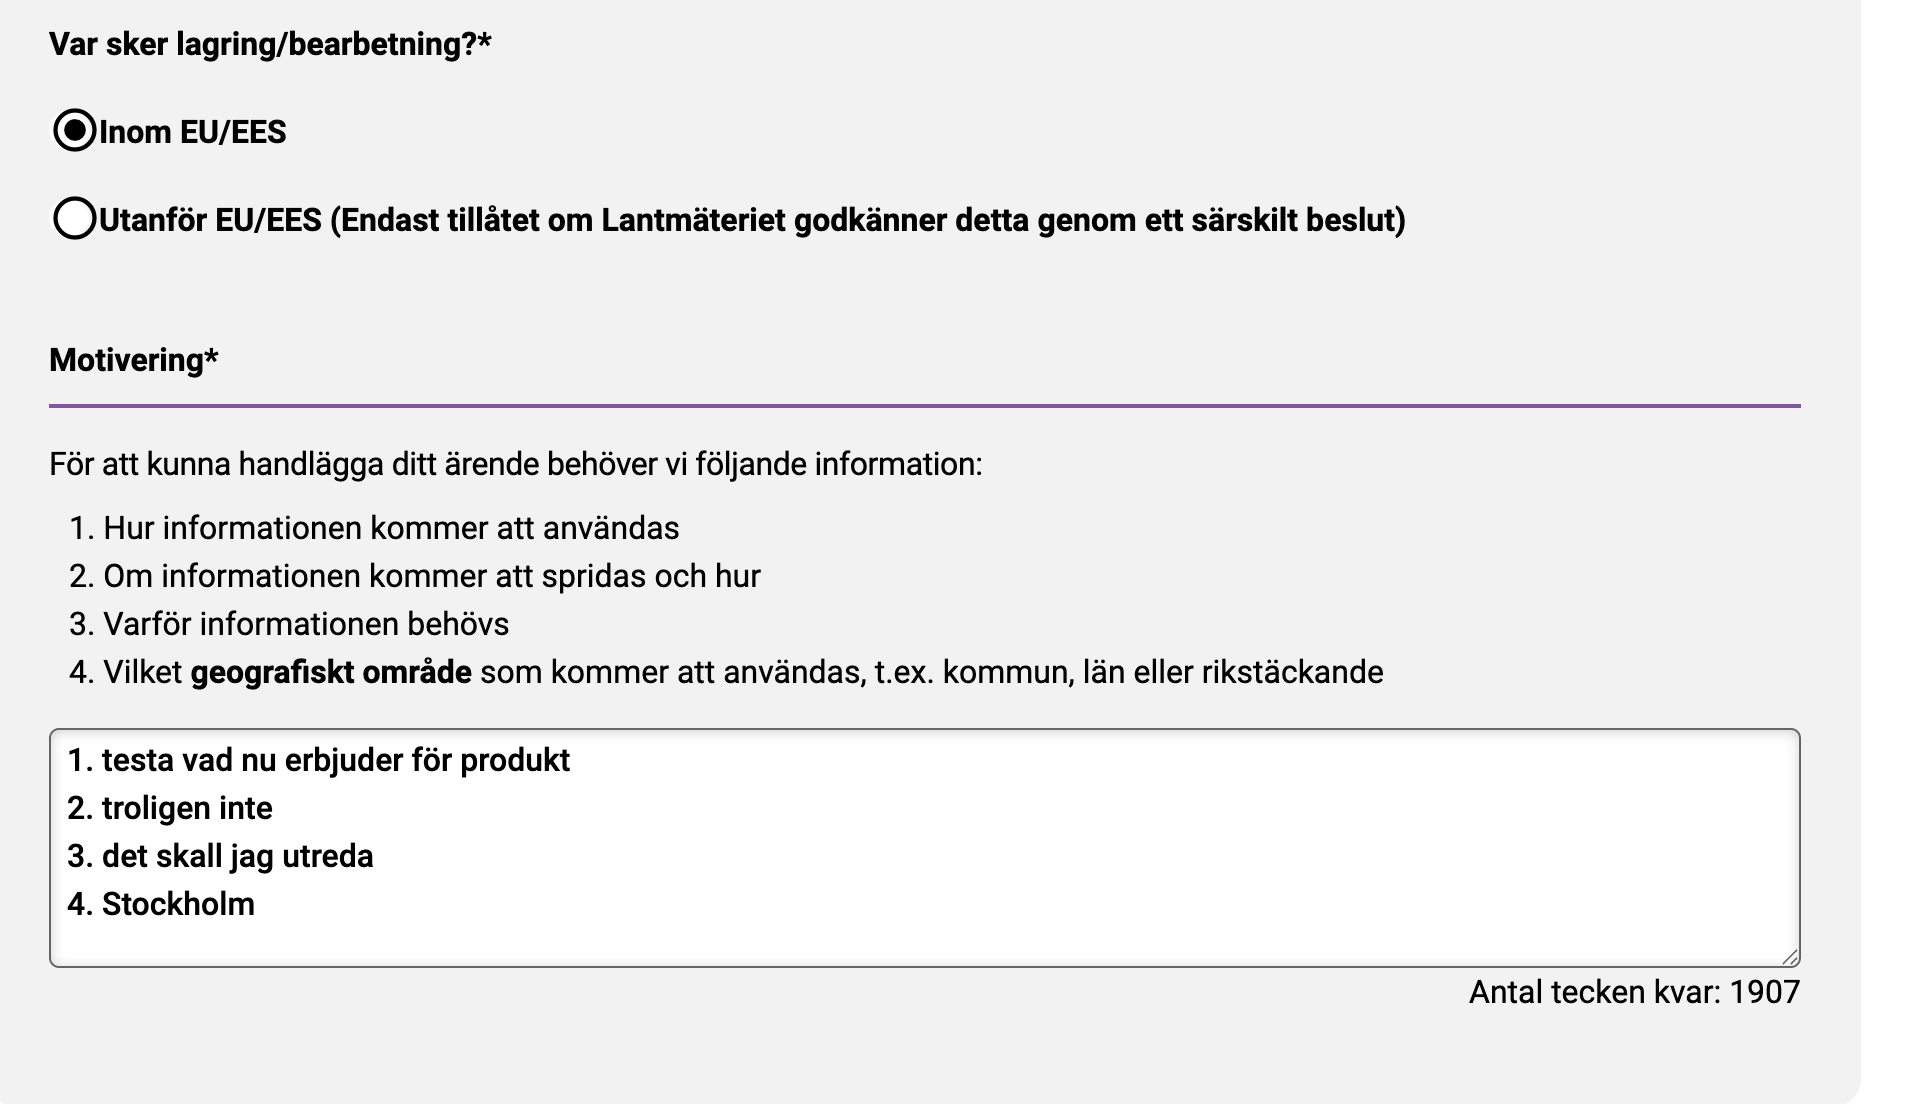Click the "Antal tecken kvar: 1907" counter
Viewport: 1920px width, 1104px height.
[x=1634, y=992]
